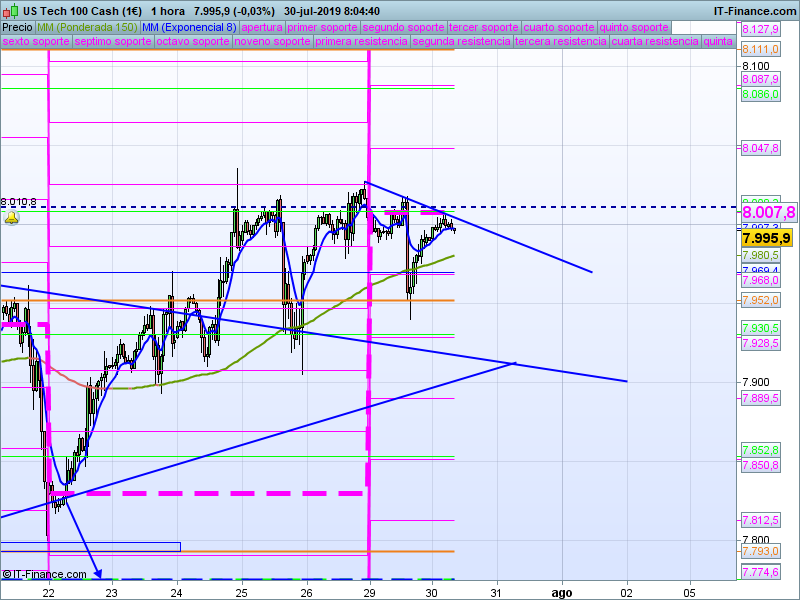
Task: Click the apertura indicator label
Action: (262, 27)
